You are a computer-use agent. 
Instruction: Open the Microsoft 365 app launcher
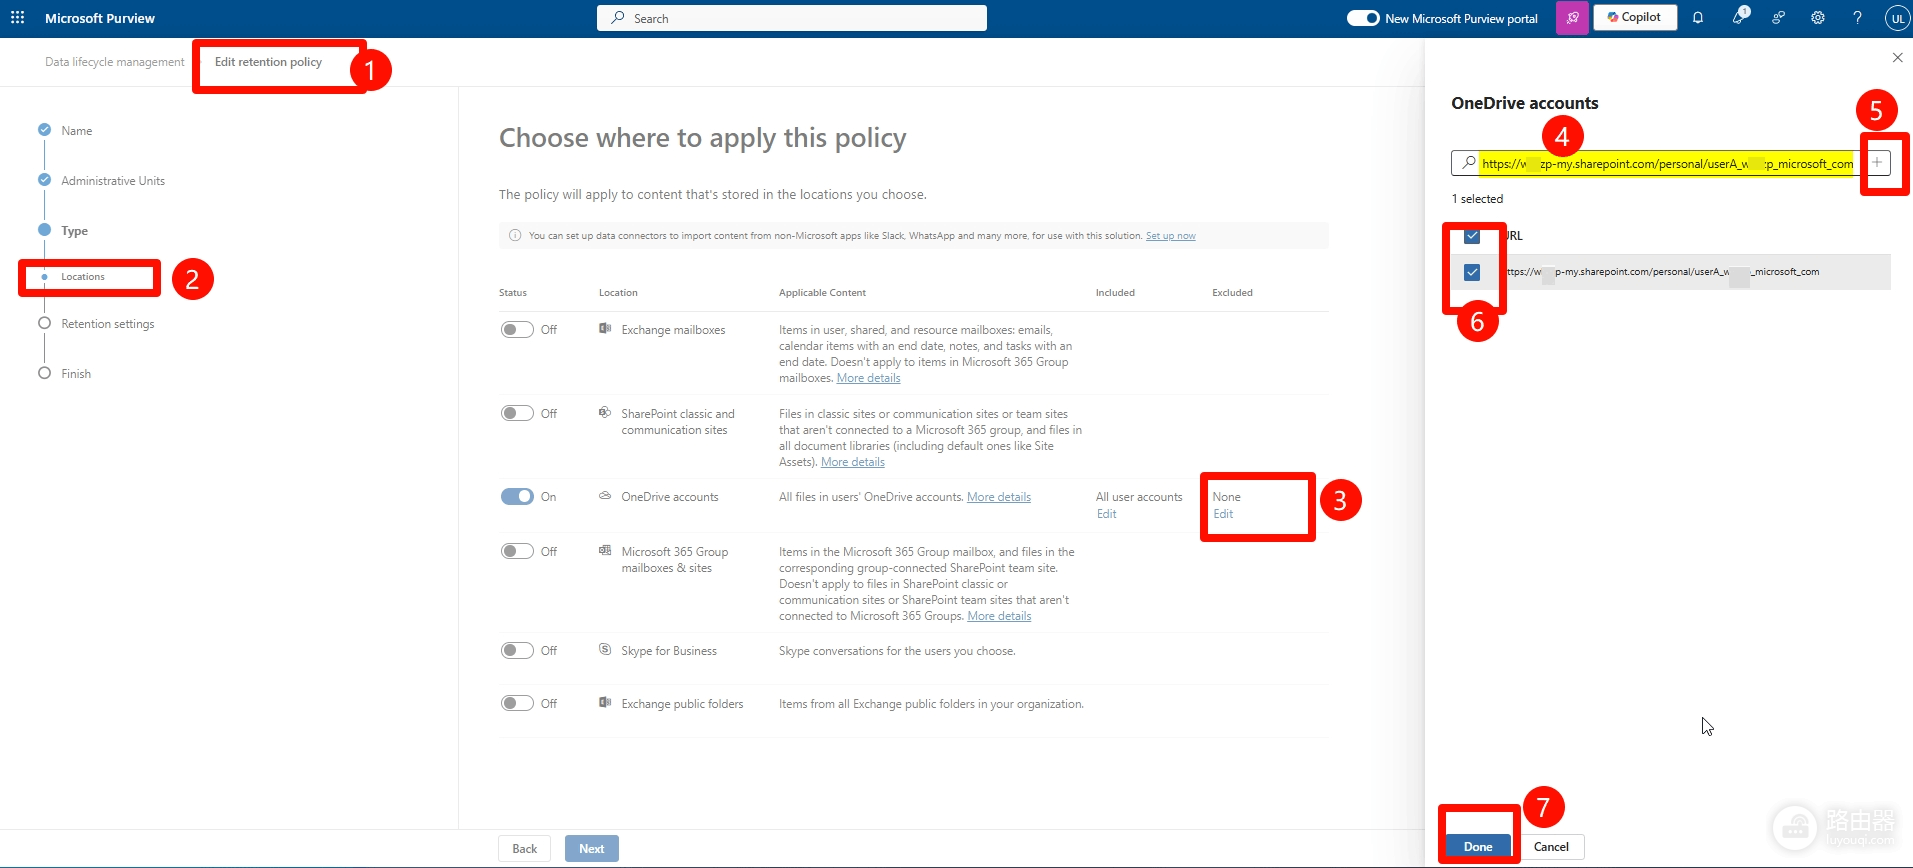pos(17,18)
